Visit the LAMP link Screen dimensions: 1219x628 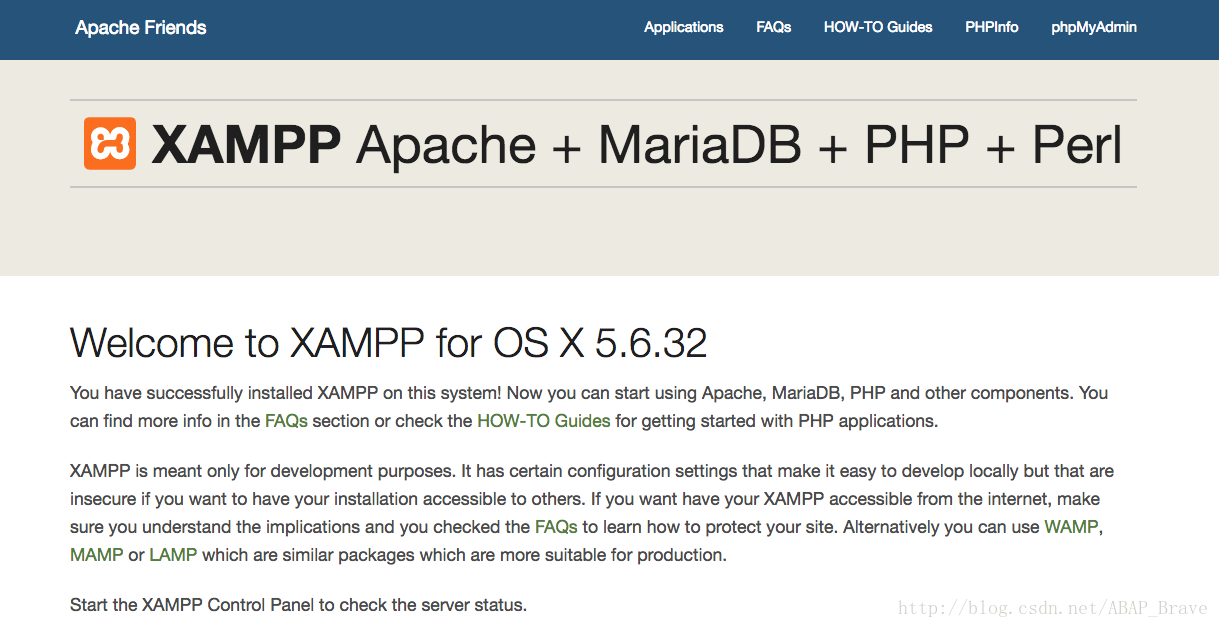(x=173, y=555)
